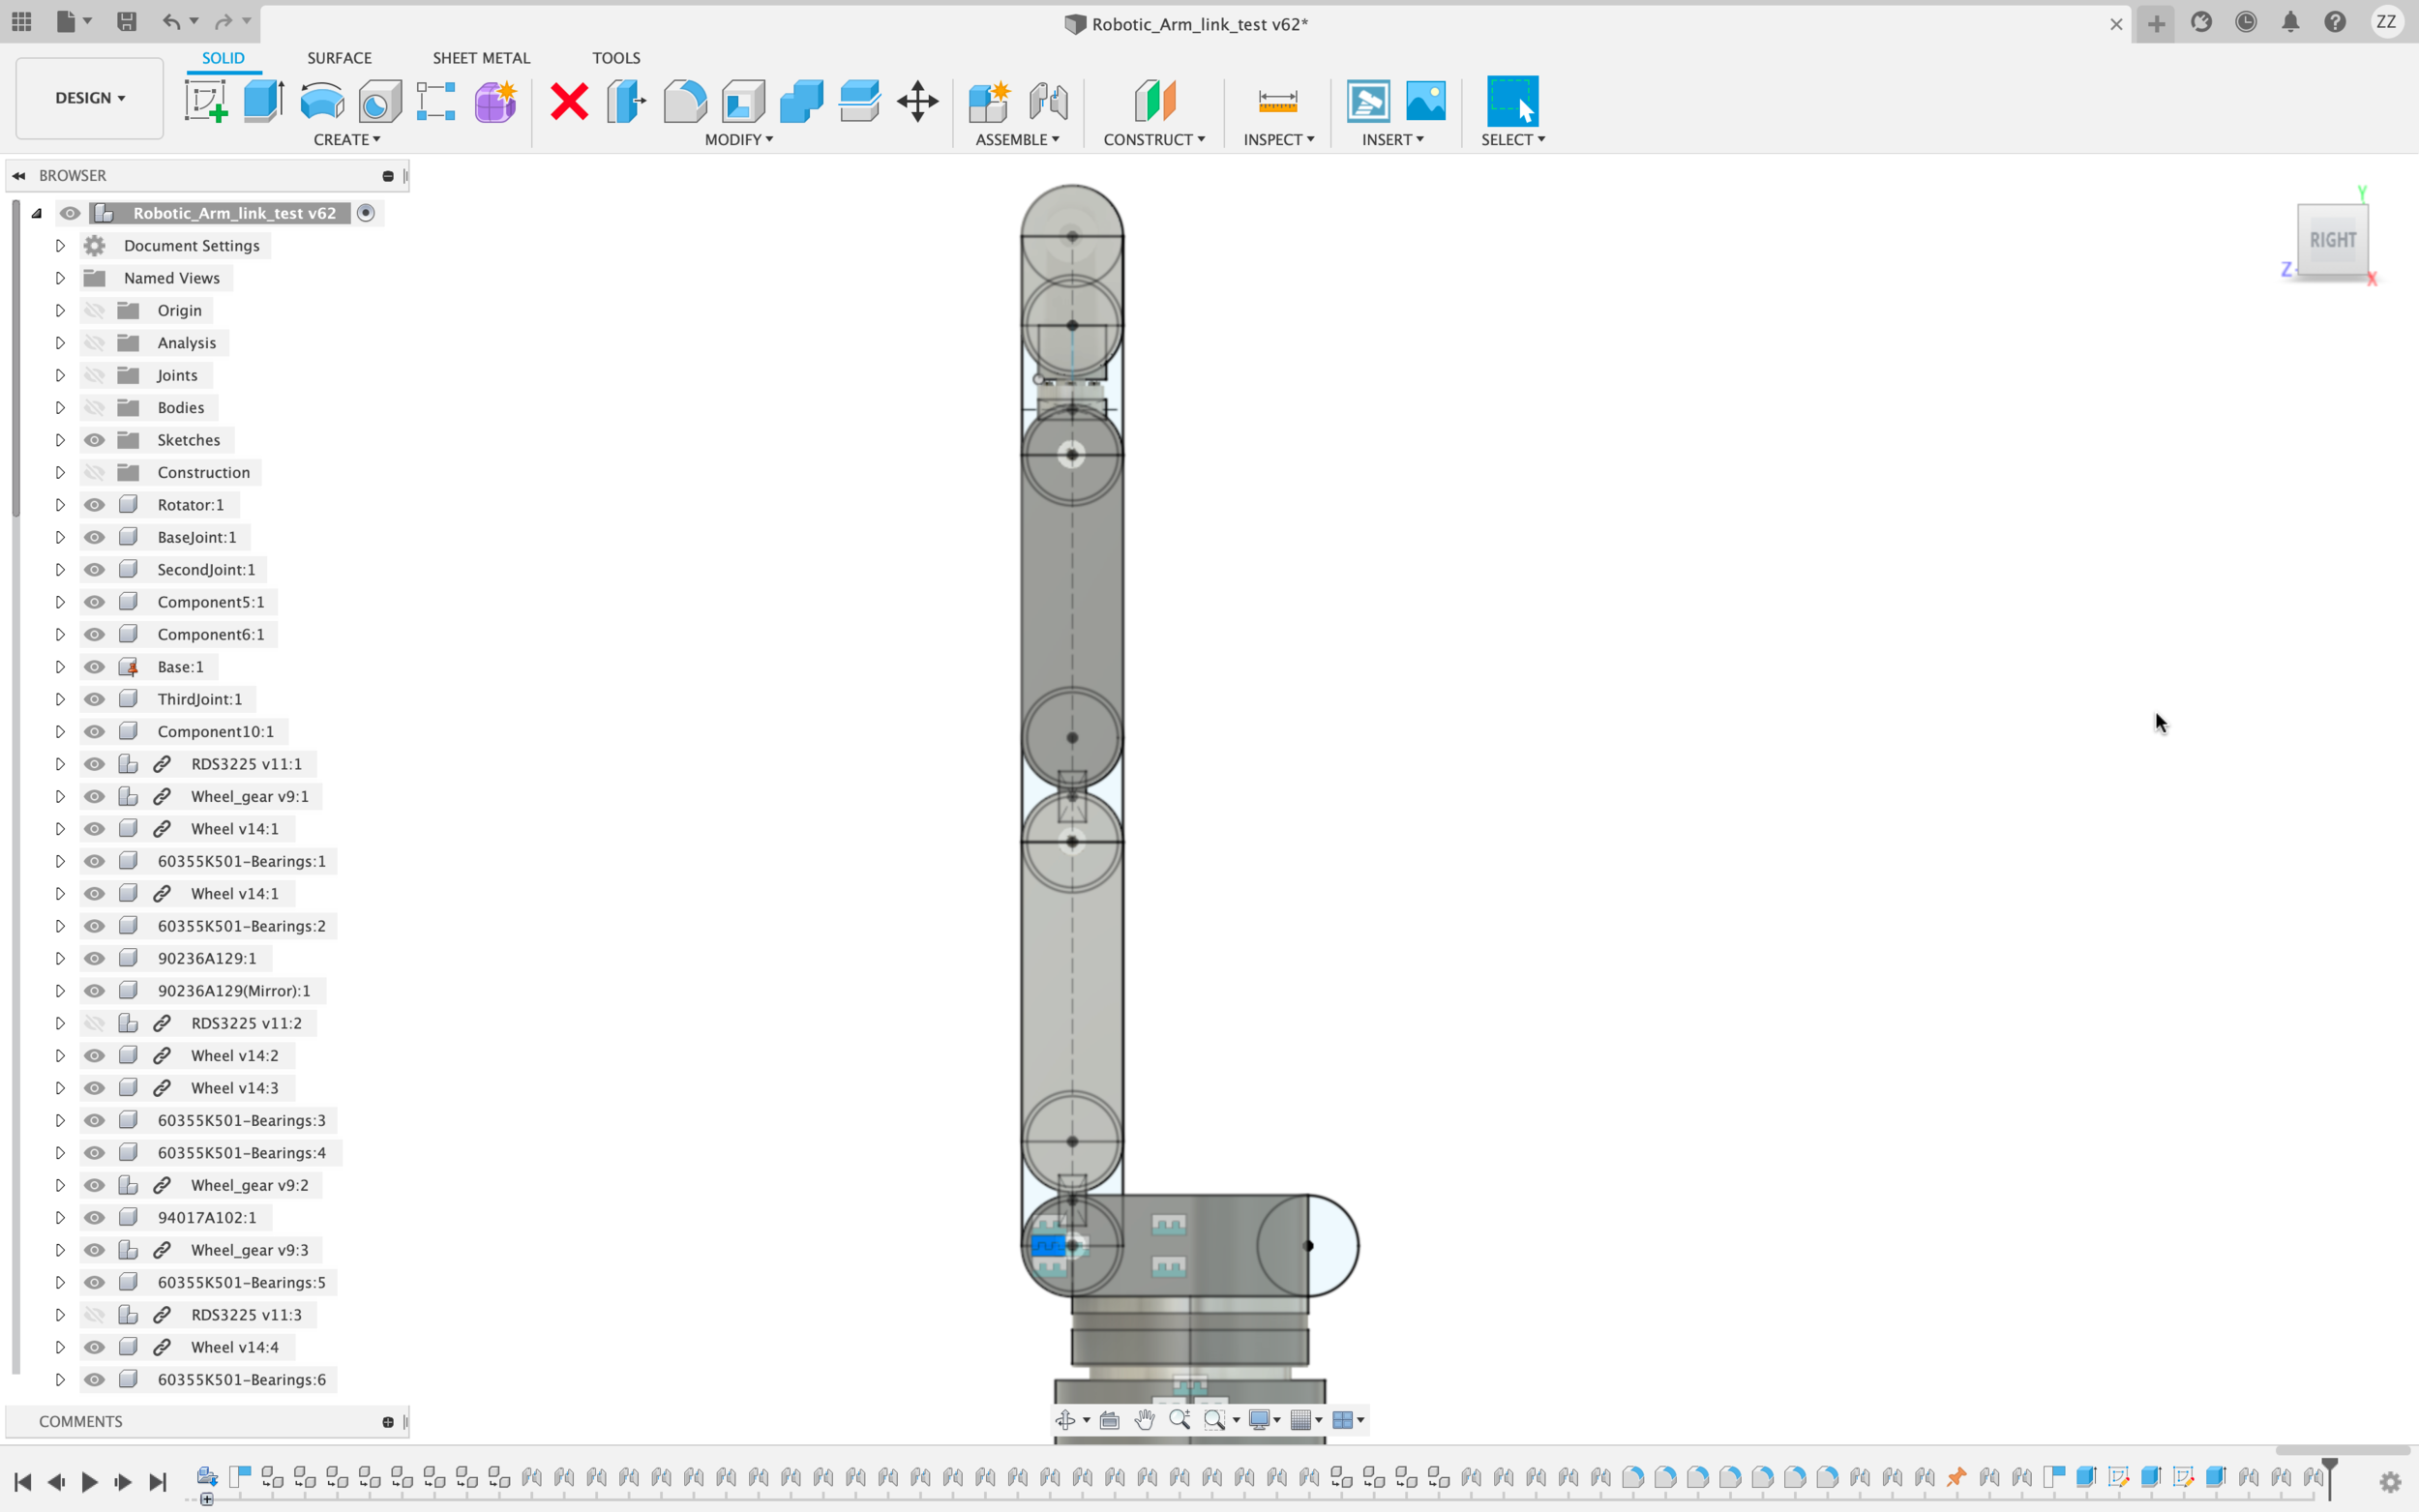This screenshot has width=2419, height=1512.
Task: Toggle visibility of Sketches folder
Action: (94, 440)
